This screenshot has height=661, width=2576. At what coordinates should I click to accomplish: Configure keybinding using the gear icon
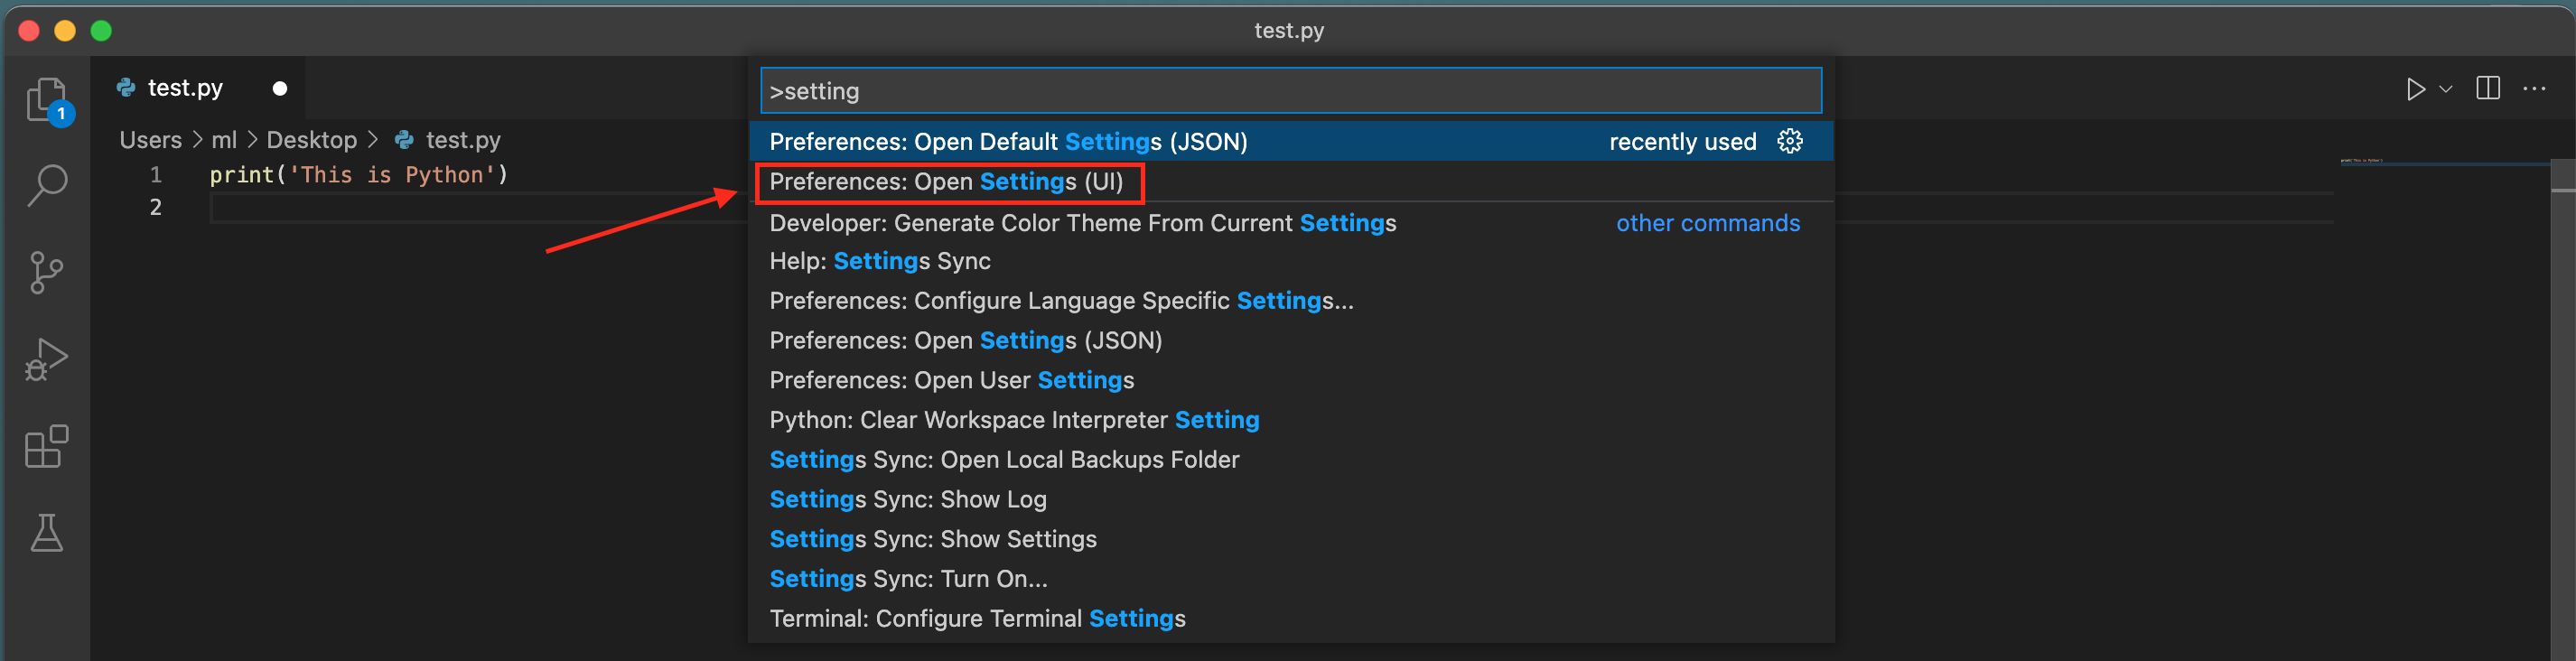tap(1790, 142)
